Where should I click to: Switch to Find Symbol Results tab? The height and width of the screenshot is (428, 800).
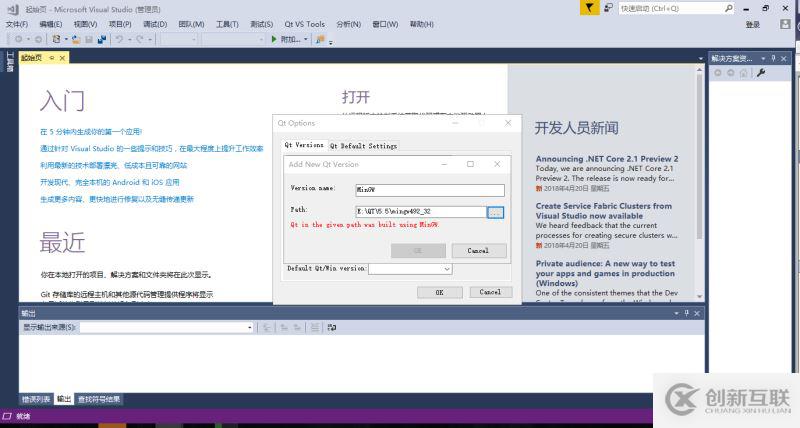point(99,399)
